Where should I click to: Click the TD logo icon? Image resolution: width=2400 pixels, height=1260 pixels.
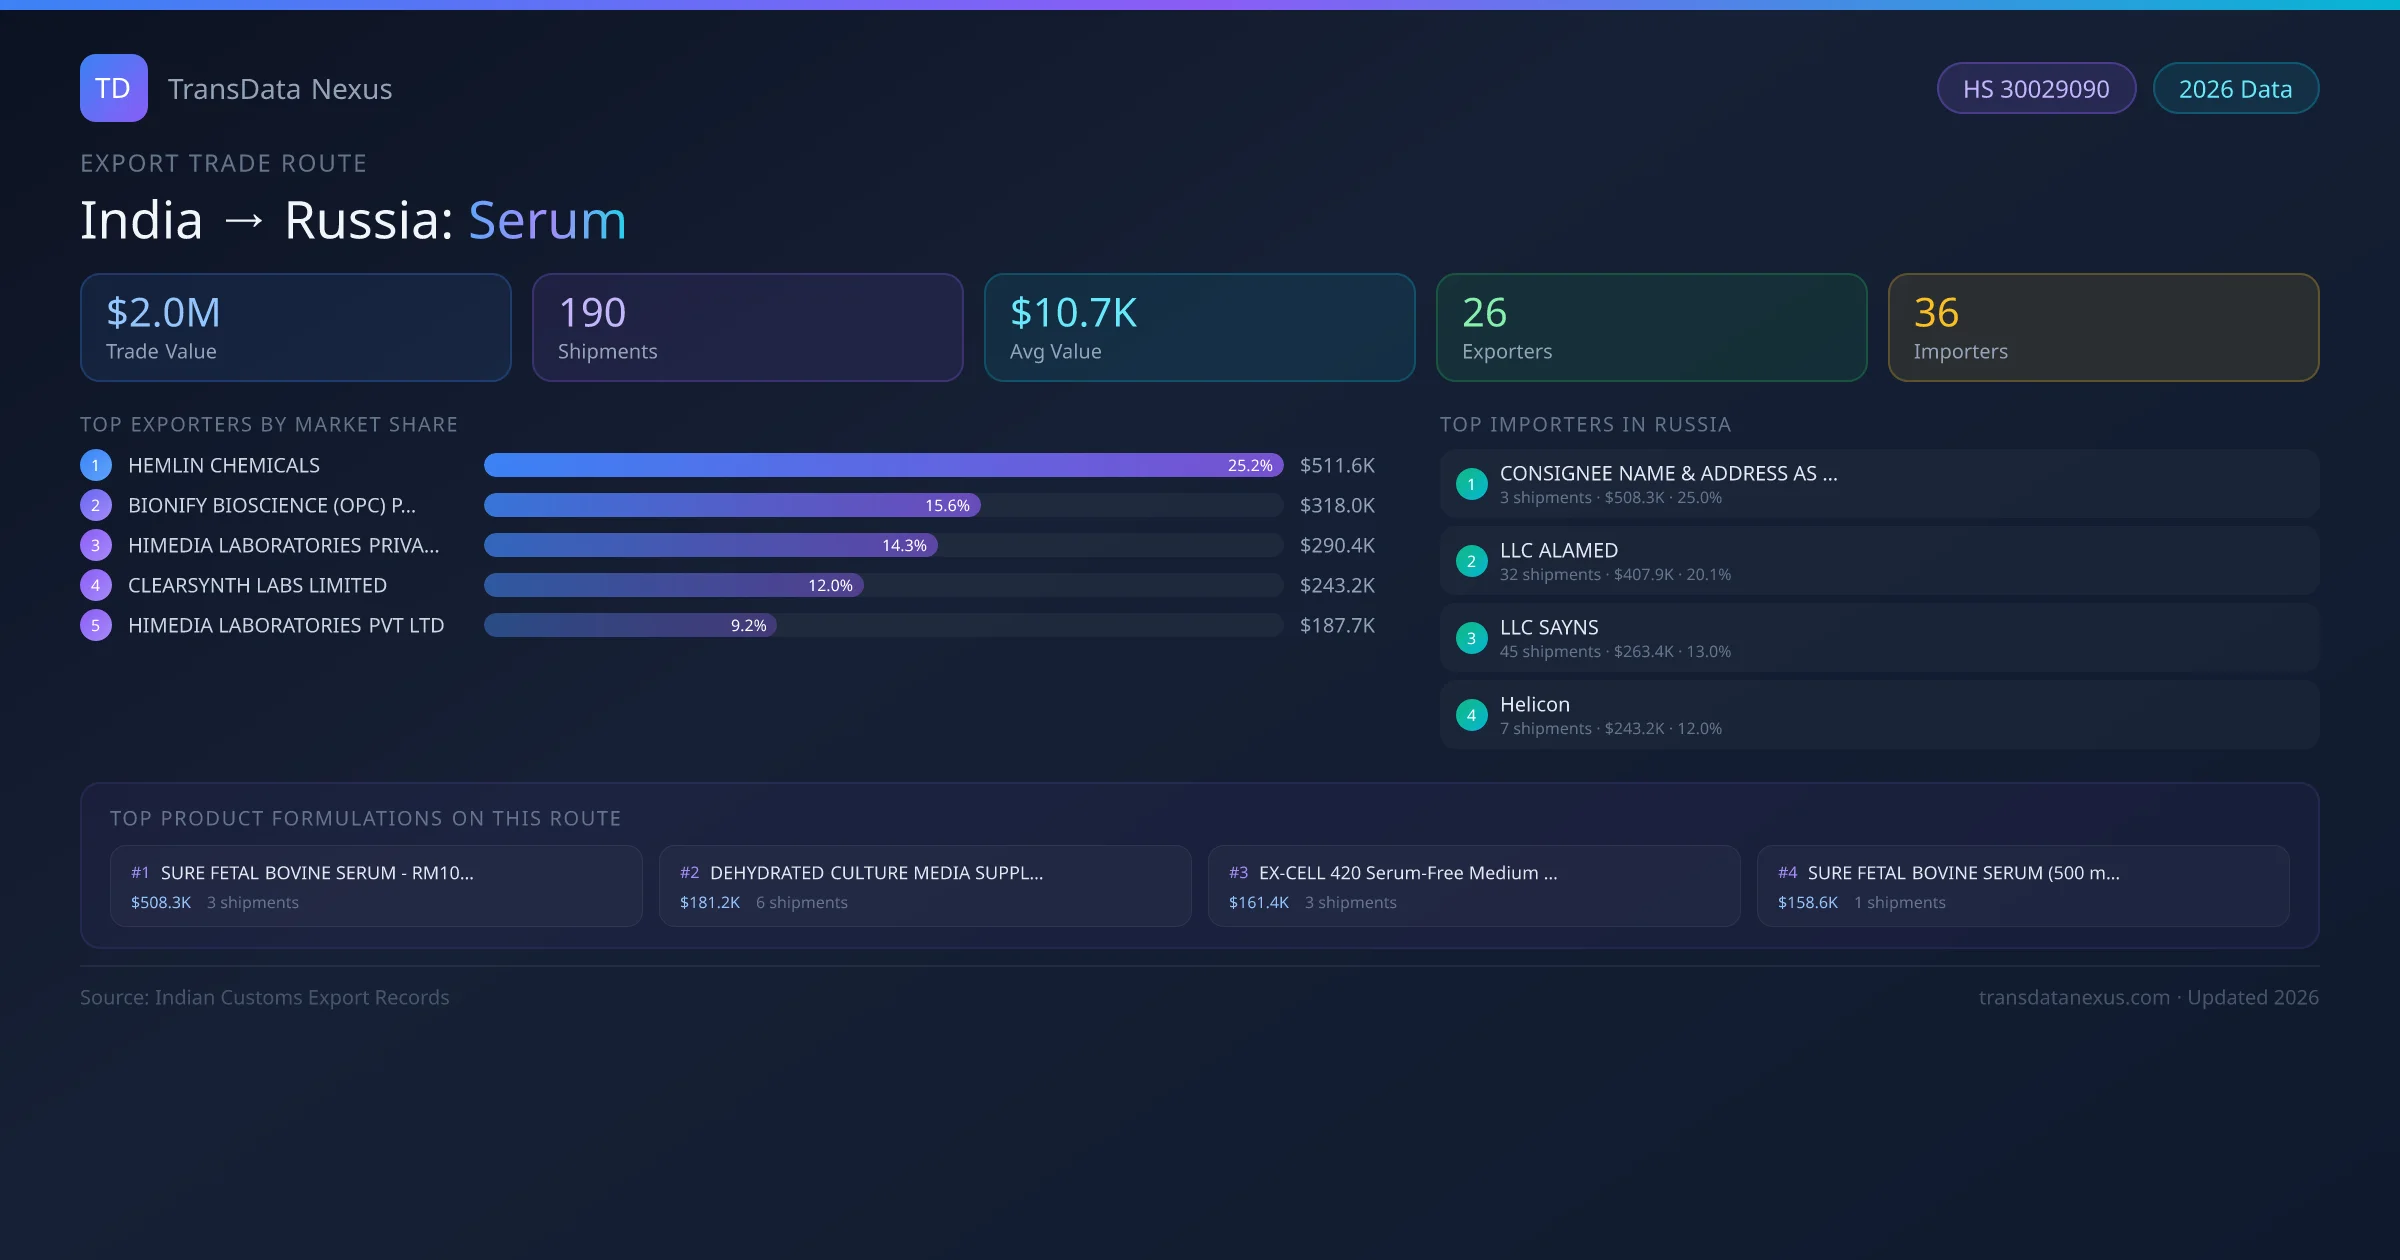(x=113, y=88)
